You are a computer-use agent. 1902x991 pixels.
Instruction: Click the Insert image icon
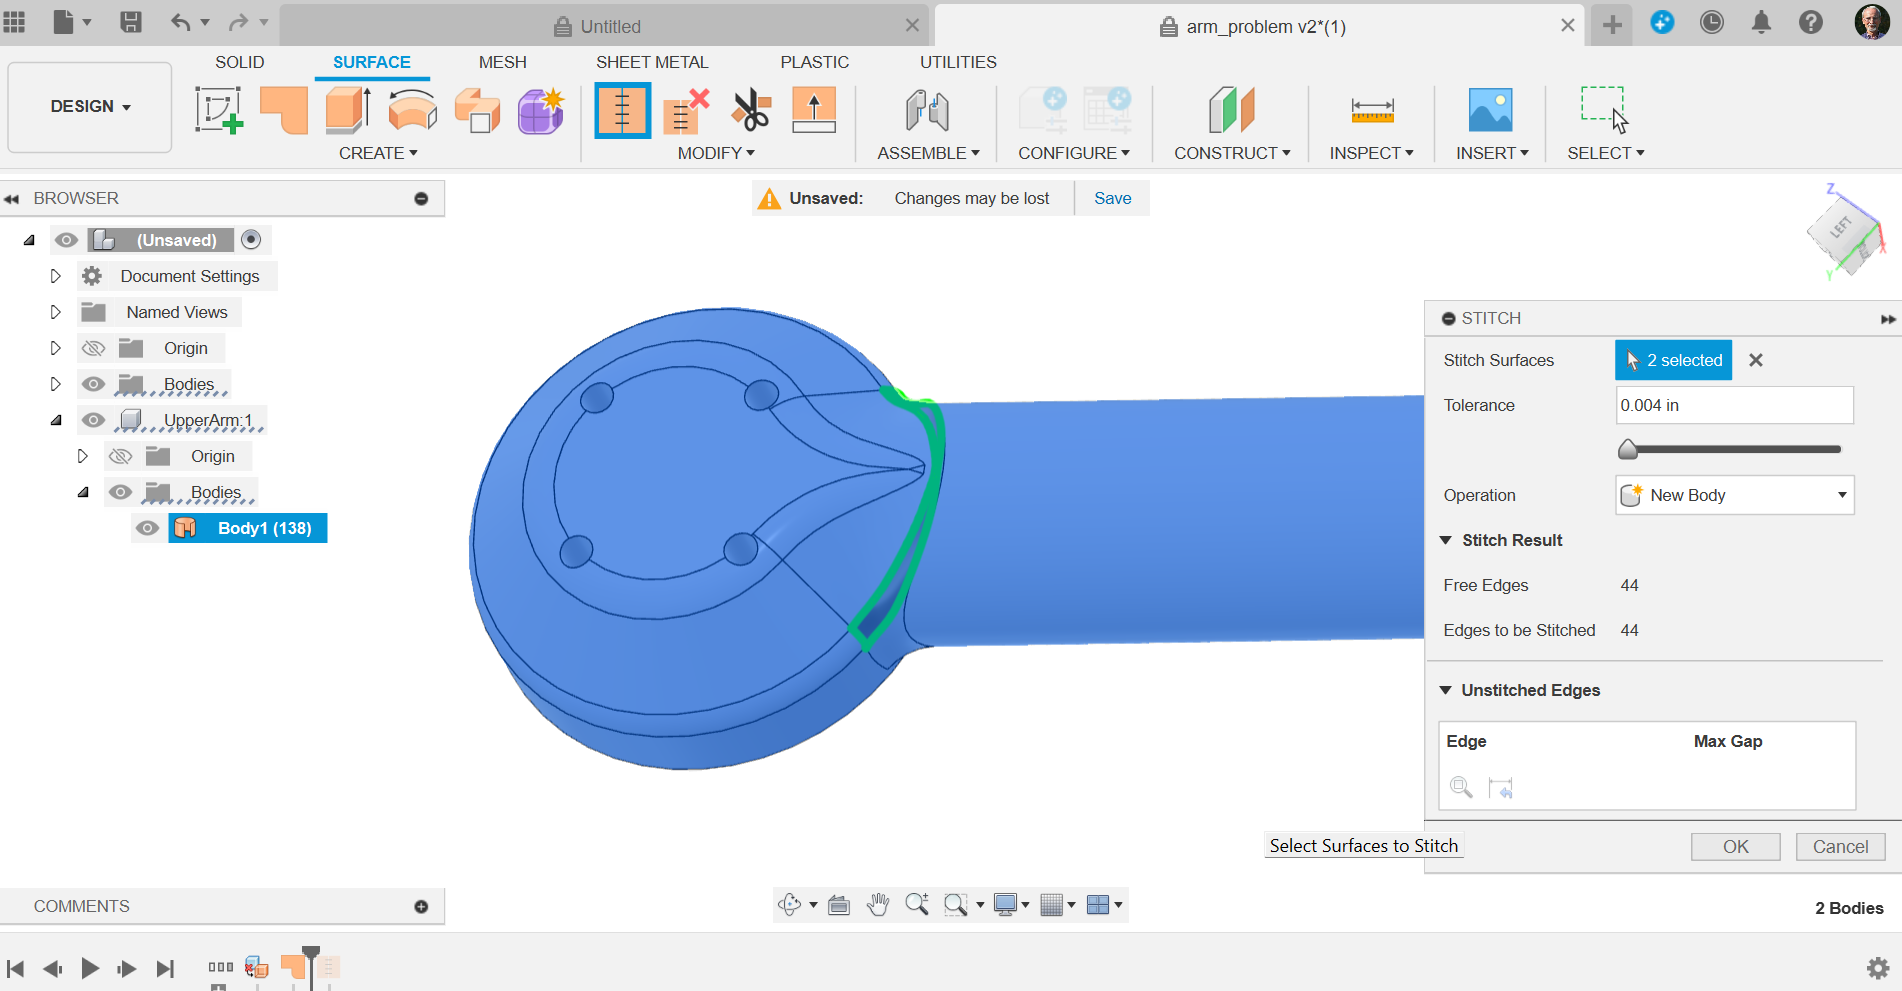coord(1490,110)
